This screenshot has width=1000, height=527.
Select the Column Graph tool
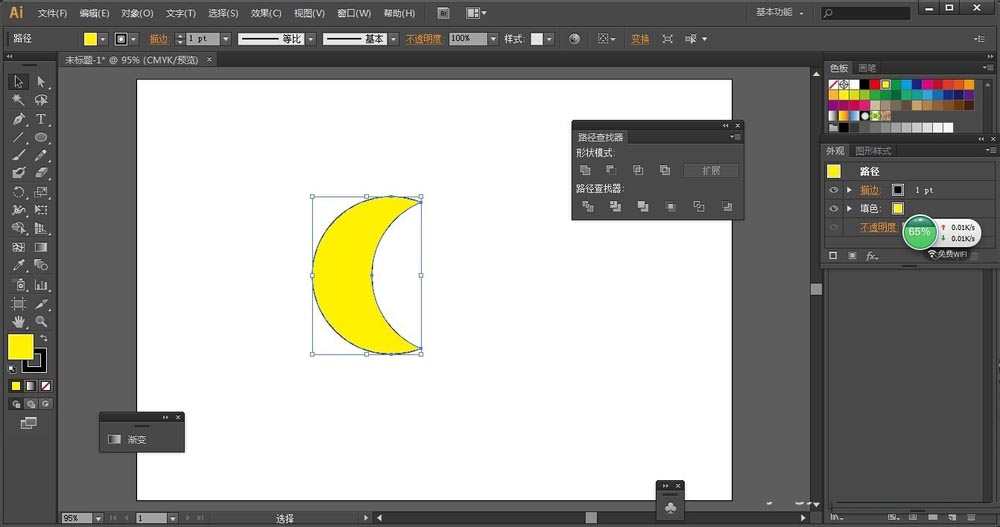click(x=41, y=285)
